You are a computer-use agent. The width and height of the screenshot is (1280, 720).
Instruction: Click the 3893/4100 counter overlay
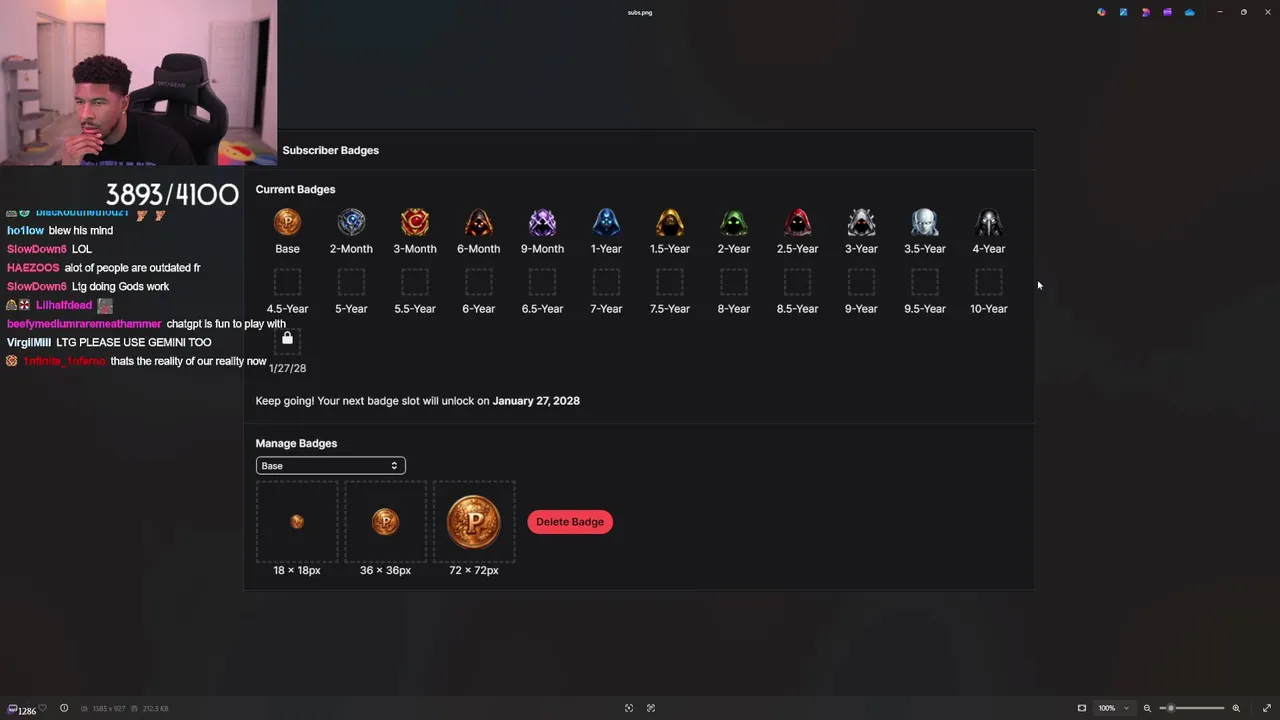[x=172, y=194]
